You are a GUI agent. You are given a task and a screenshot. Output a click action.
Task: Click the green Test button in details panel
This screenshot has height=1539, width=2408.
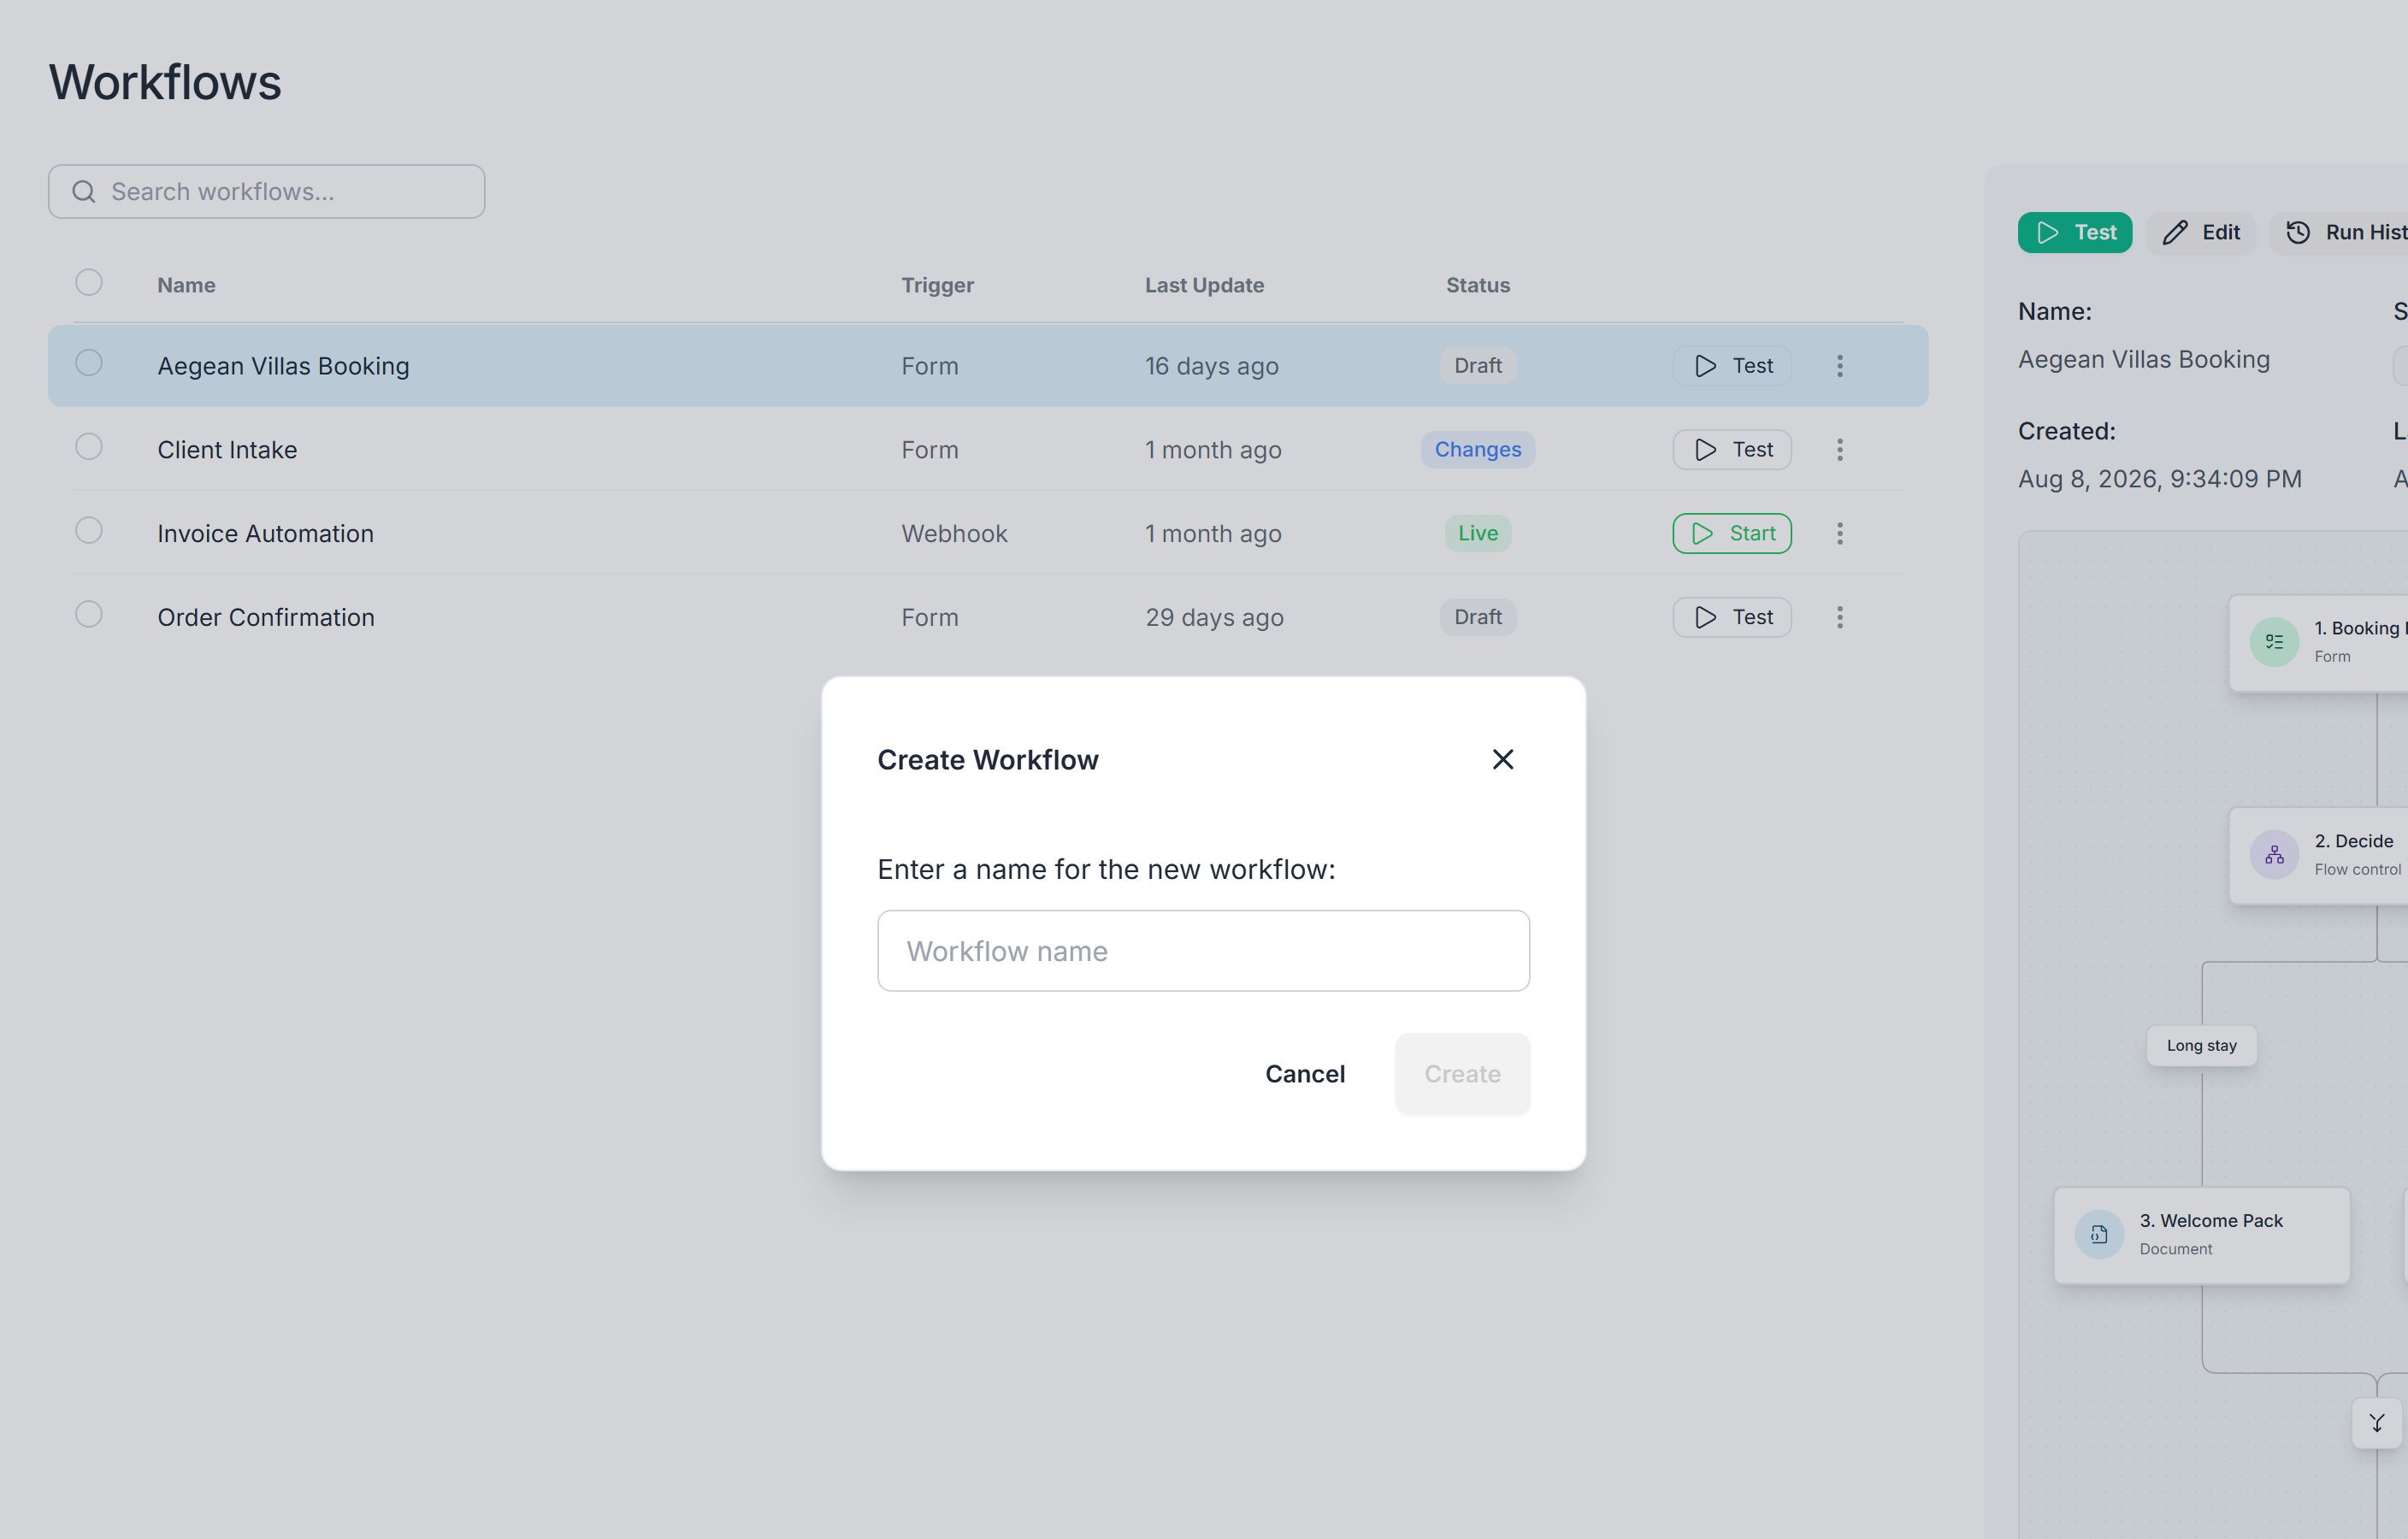click(2074, 232)
